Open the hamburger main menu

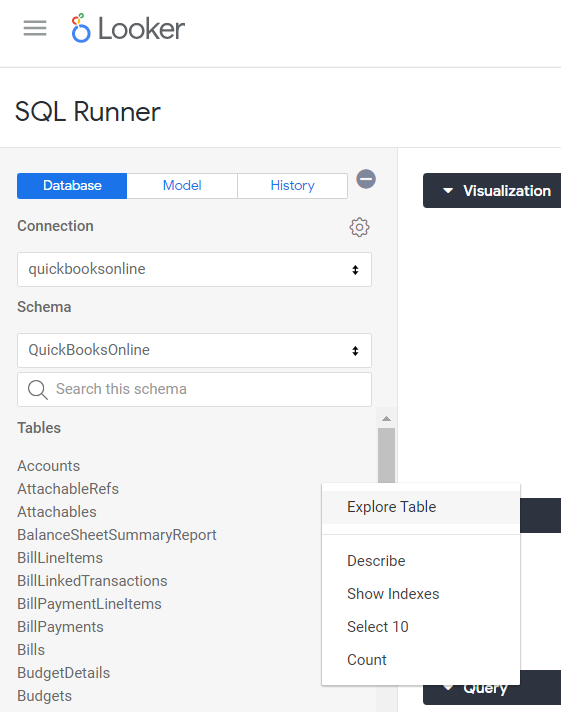(35, 28)
